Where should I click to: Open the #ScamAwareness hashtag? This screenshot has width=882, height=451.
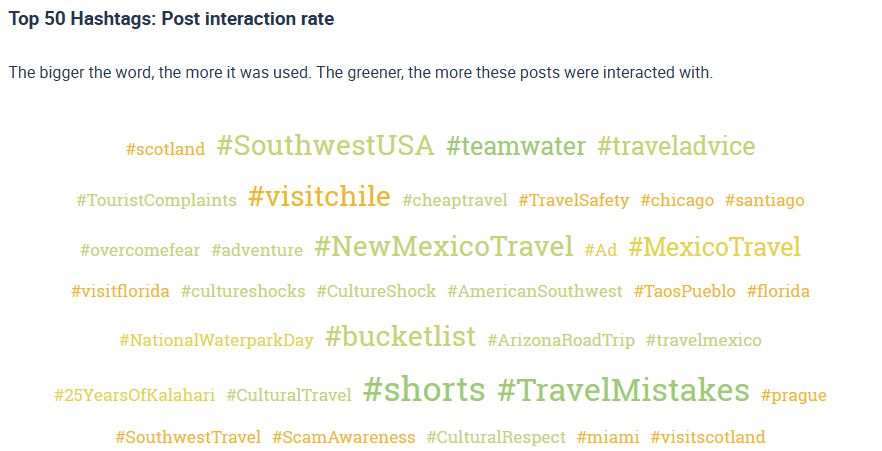tap(343, 438)
